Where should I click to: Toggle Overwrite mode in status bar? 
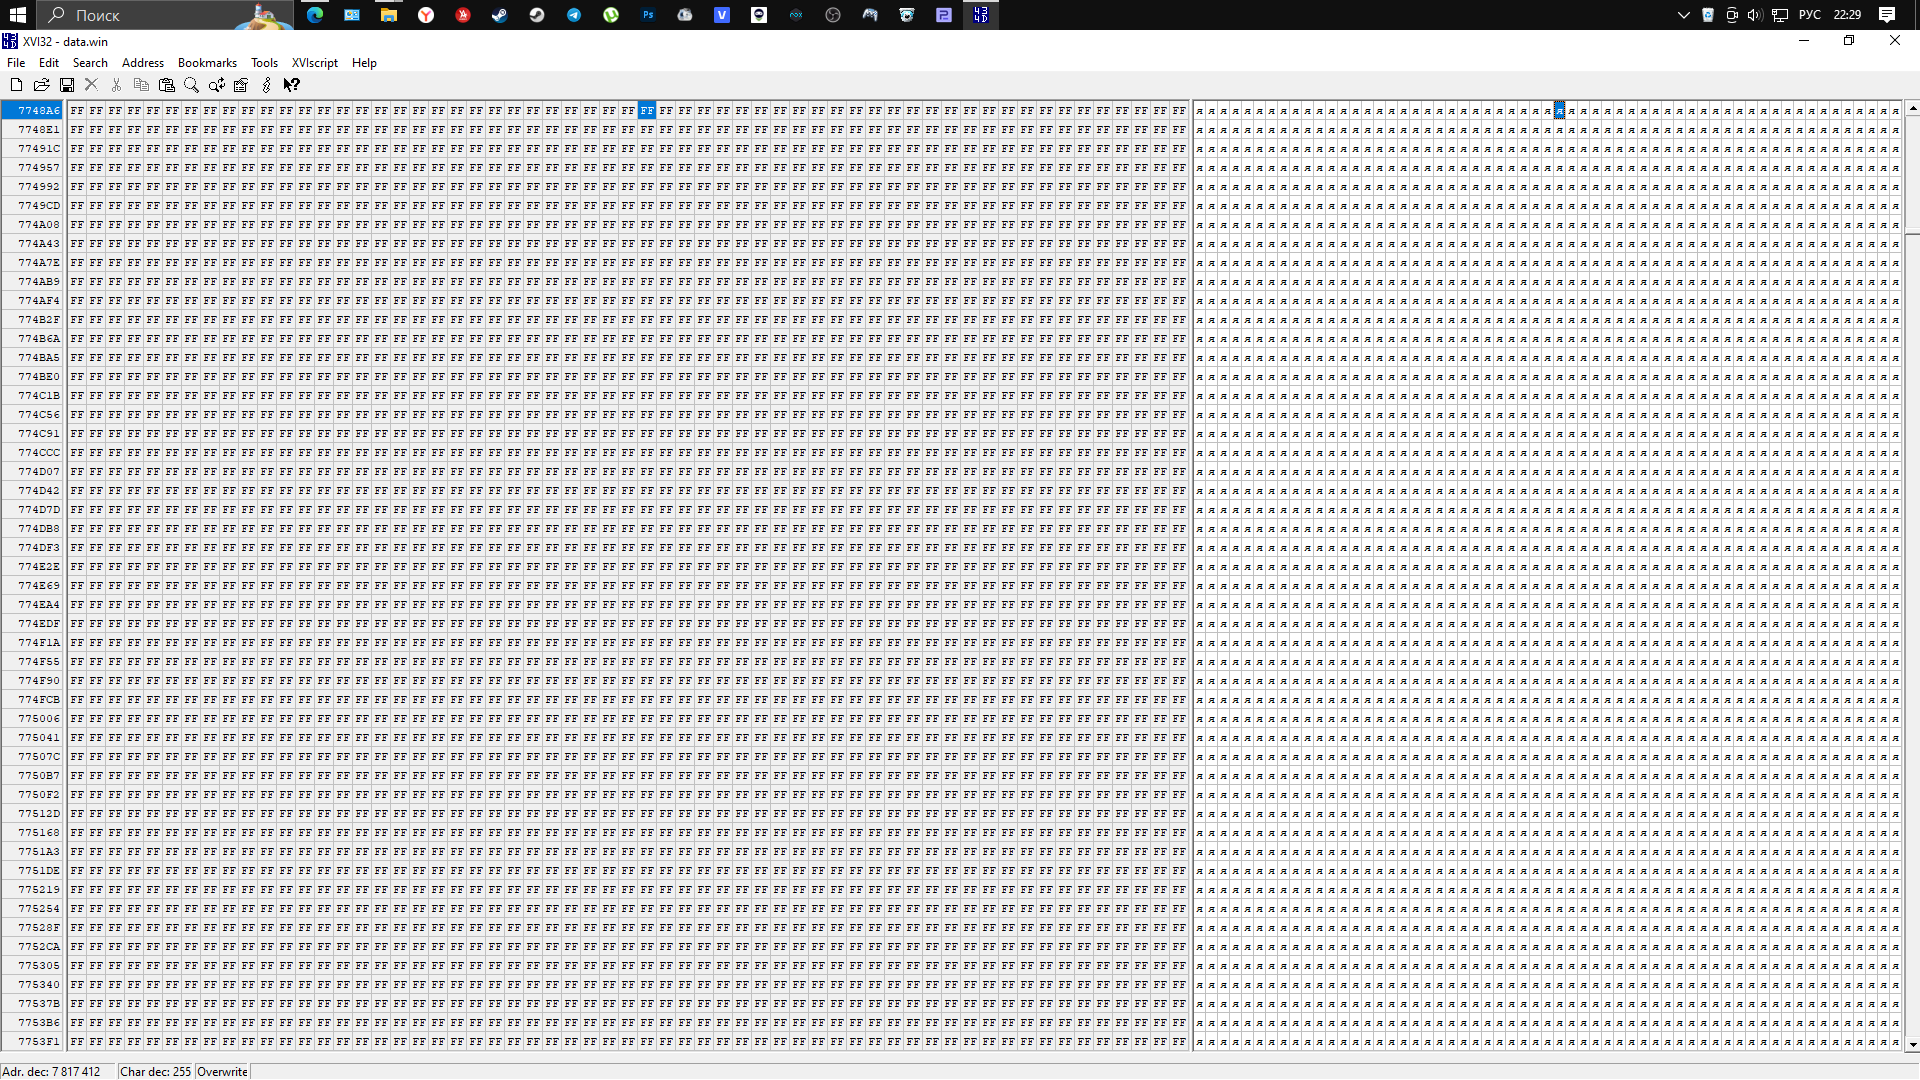click(x=222, y=1072)
